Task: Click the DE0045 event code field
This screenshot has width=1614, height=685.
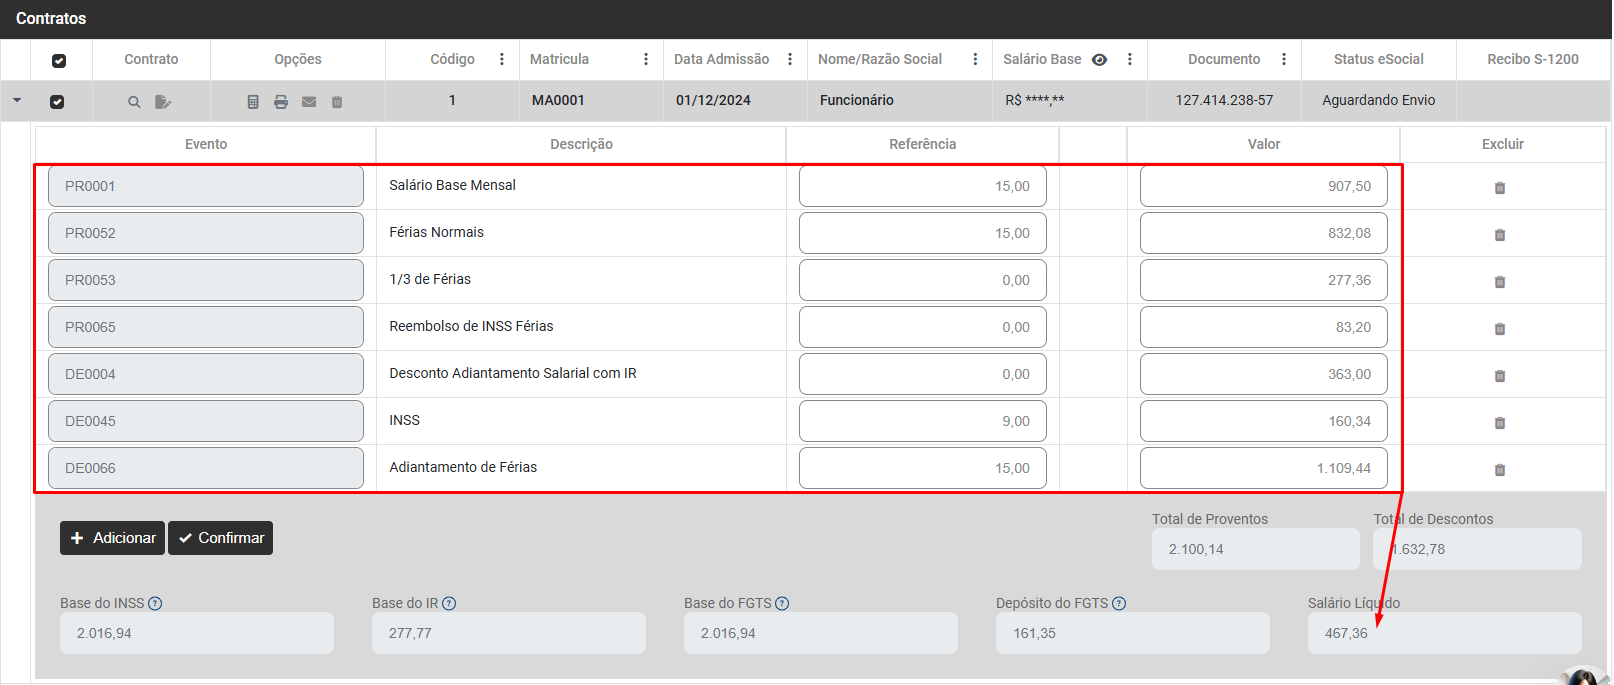Action: pyautogui.click(x=206, y=421)
